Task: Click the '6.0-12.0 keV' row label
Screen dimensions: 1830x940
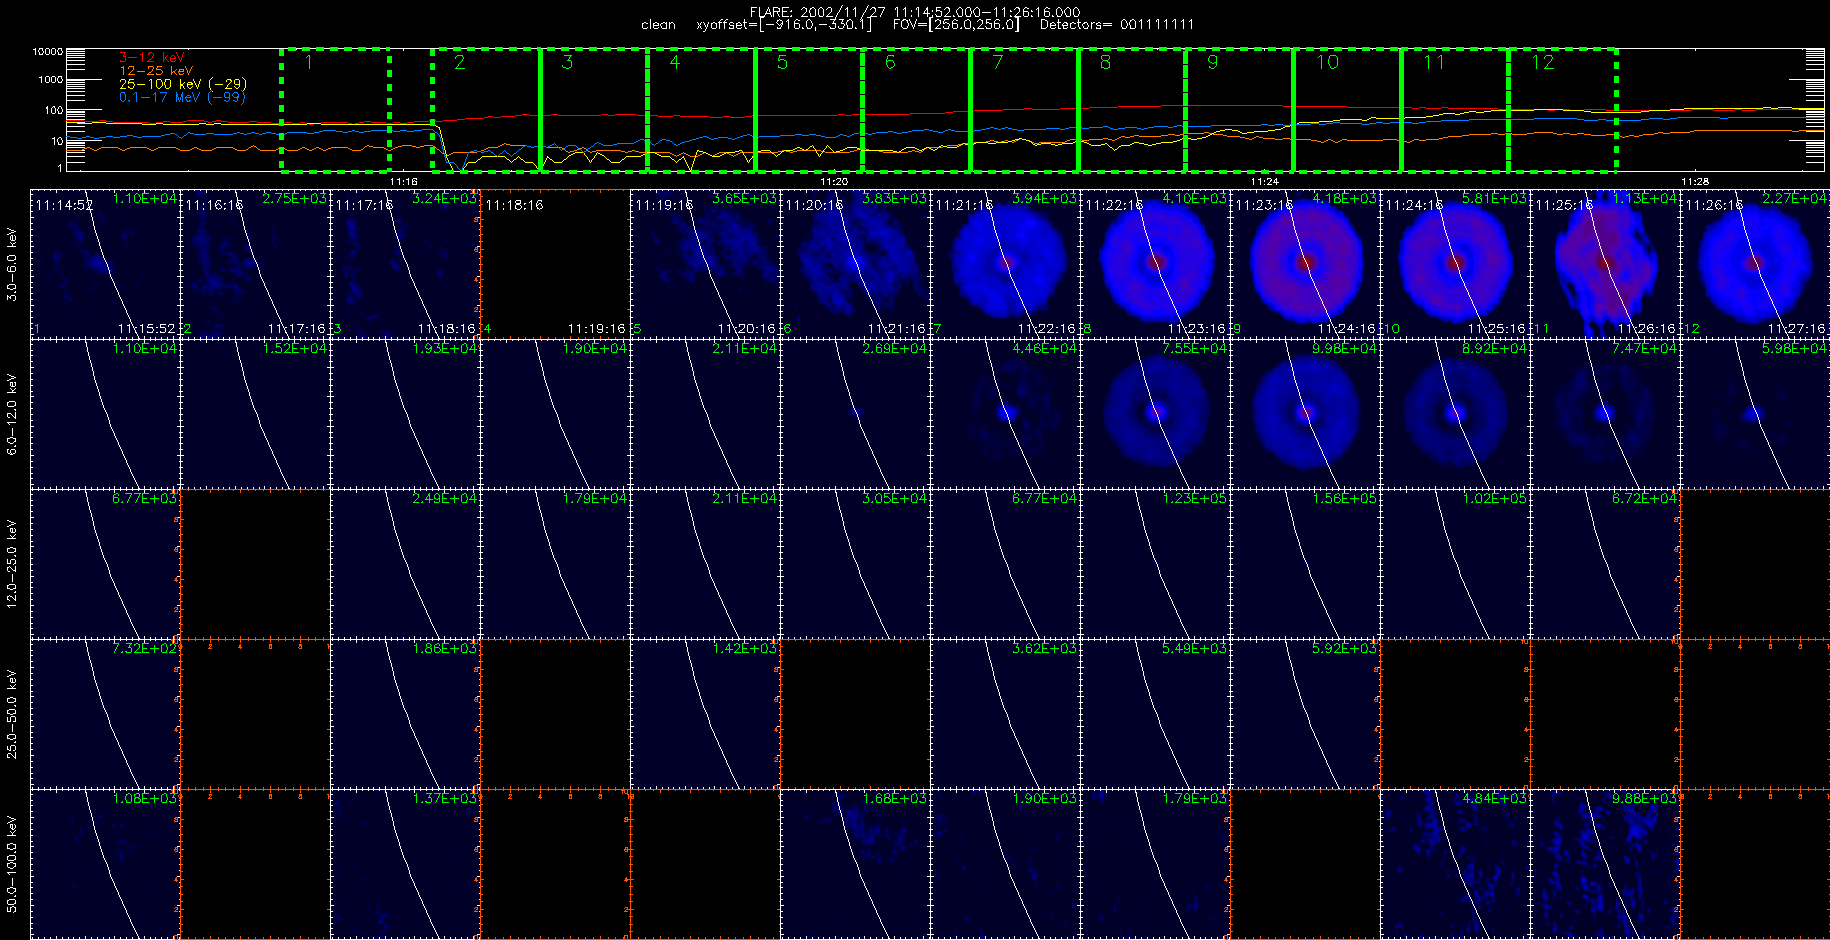Action: pos(12,414)
